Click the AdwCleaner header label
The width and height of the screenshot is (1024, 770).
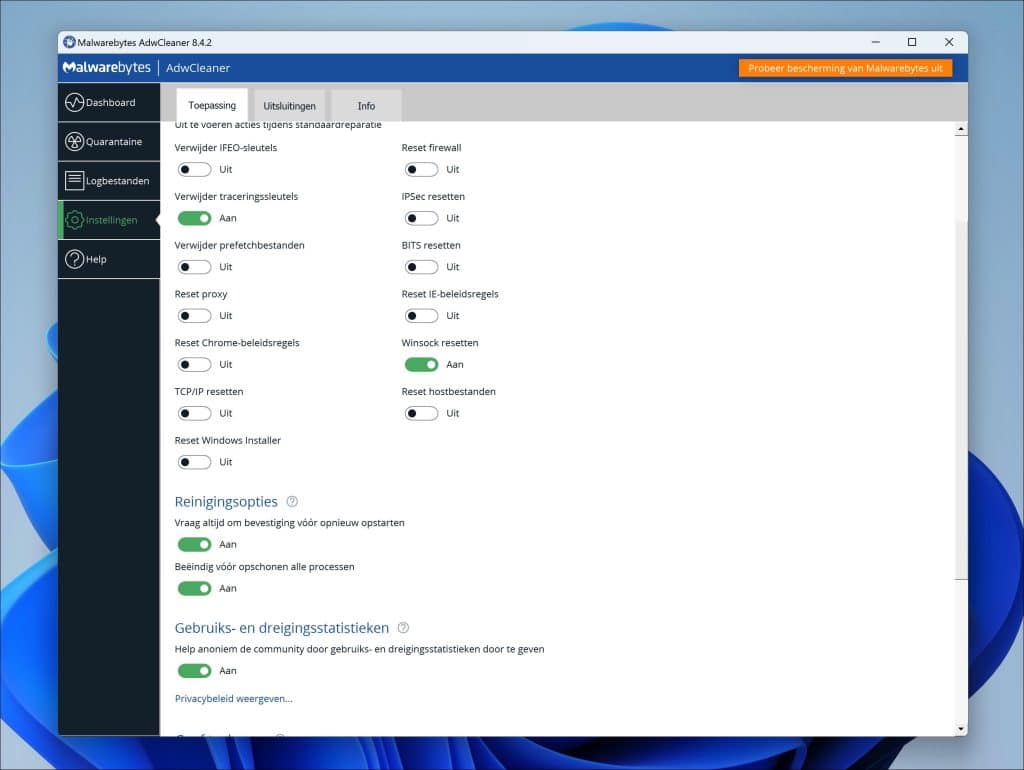(x=198, y=68)
